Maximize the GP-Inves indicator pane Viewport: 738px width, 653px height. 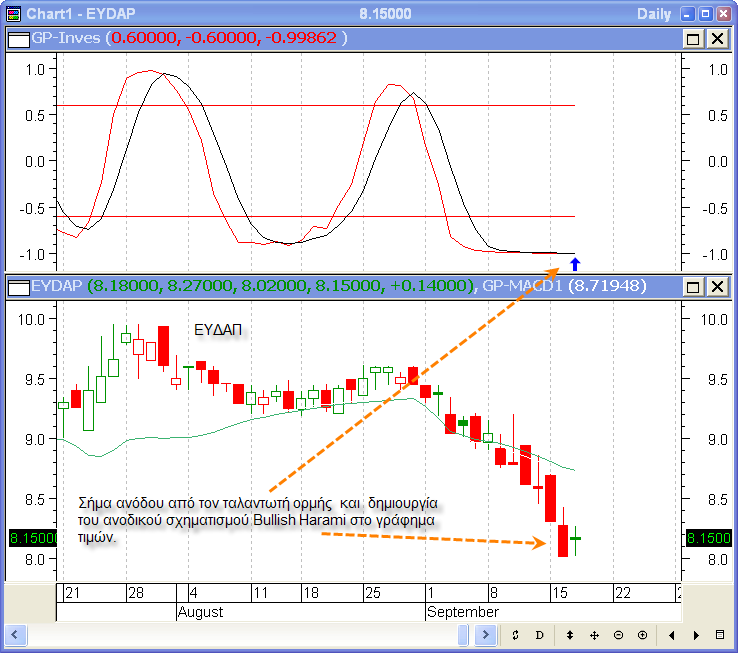[693, 38]
